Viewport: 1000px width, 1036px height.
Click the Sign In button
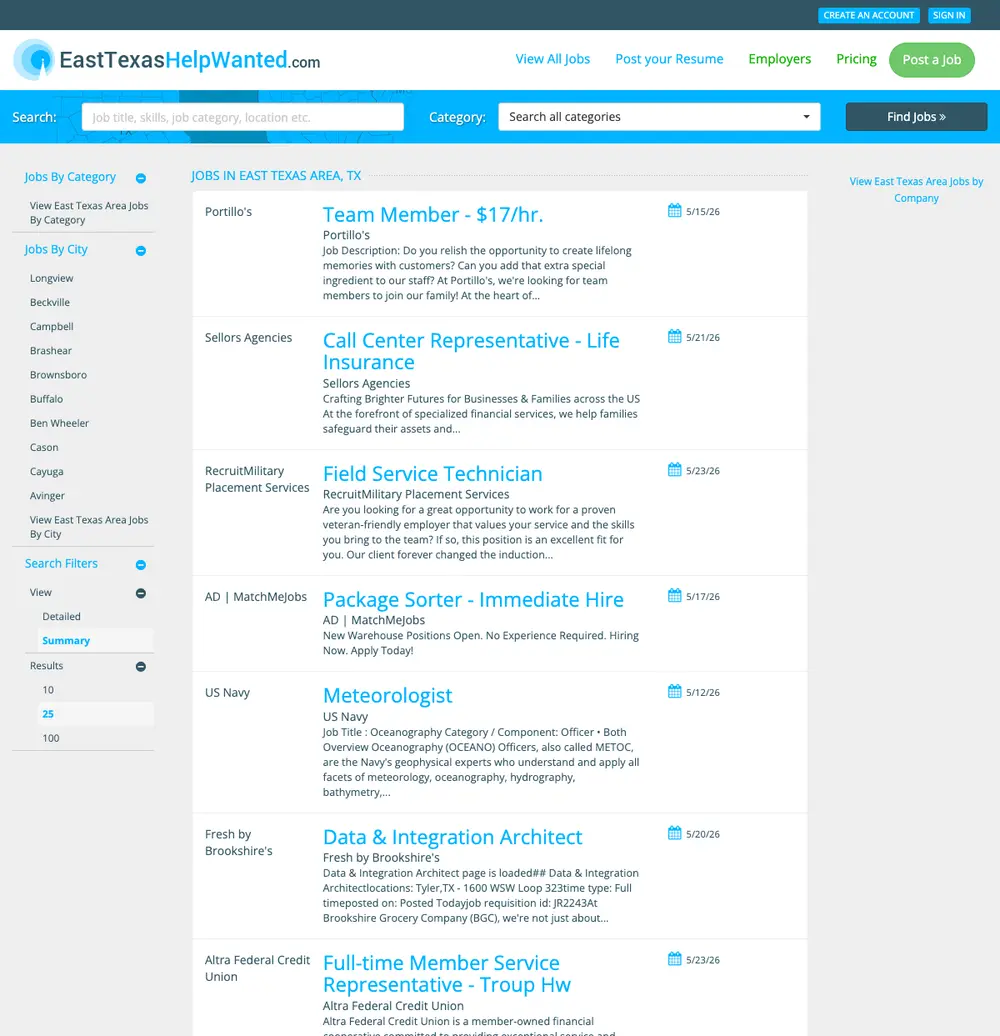point(948,15)
